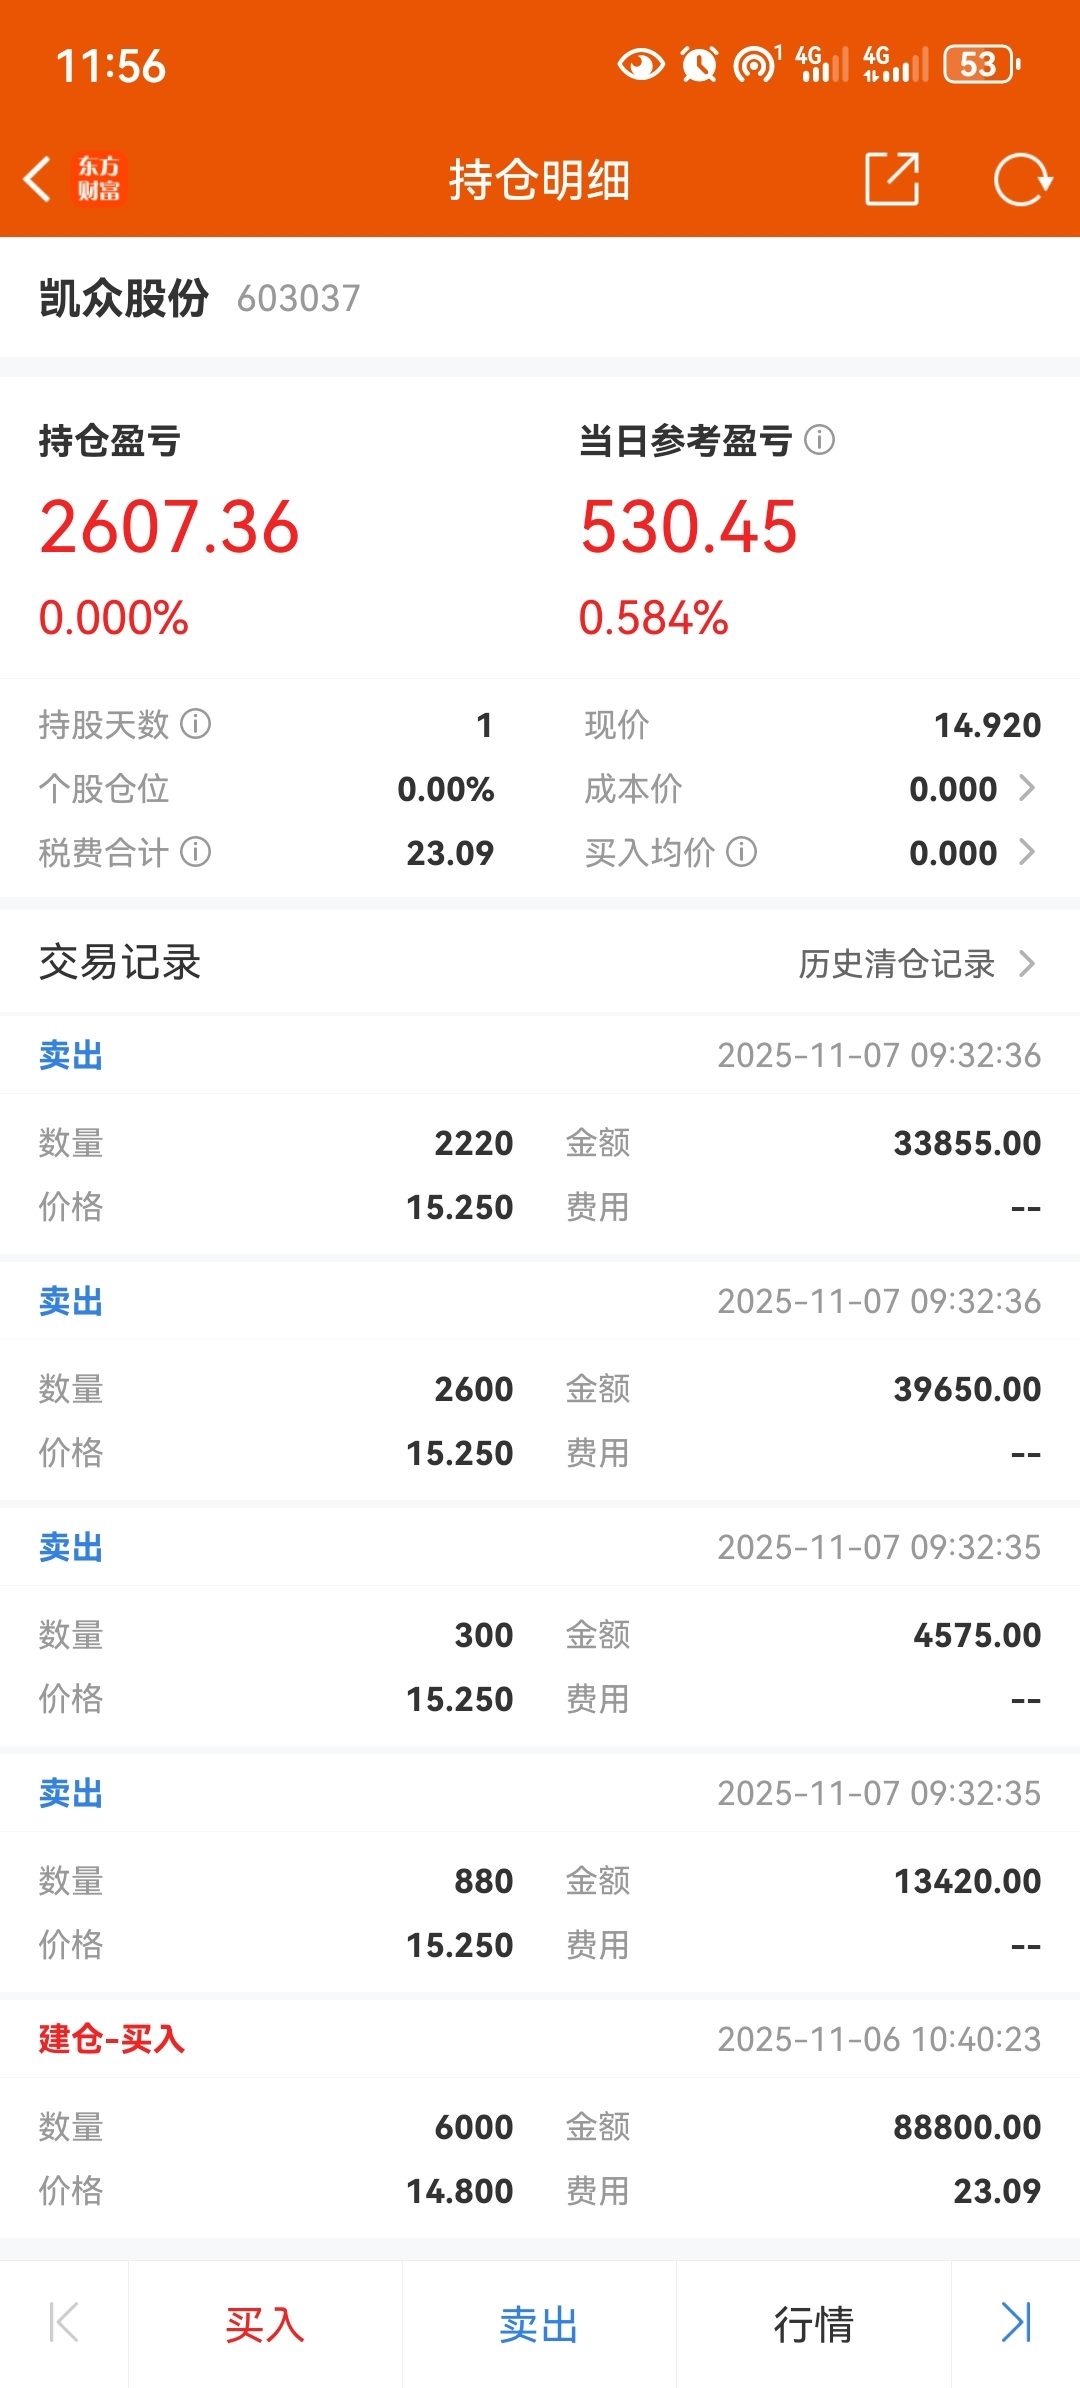Tap info icon beside 当日参考盈亏
Screen dimensions: 1080x2388
tap(819, 440)
